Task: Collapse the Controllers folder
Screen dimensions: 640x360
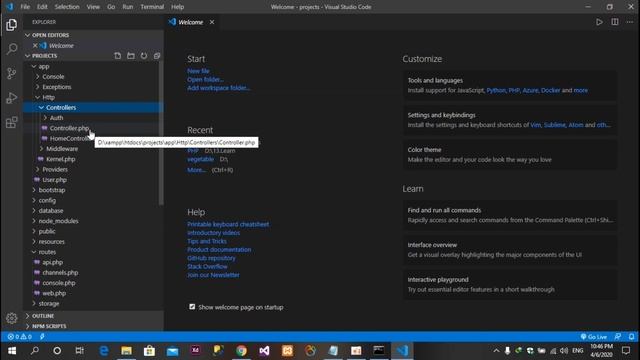Action: pos(41,107)
